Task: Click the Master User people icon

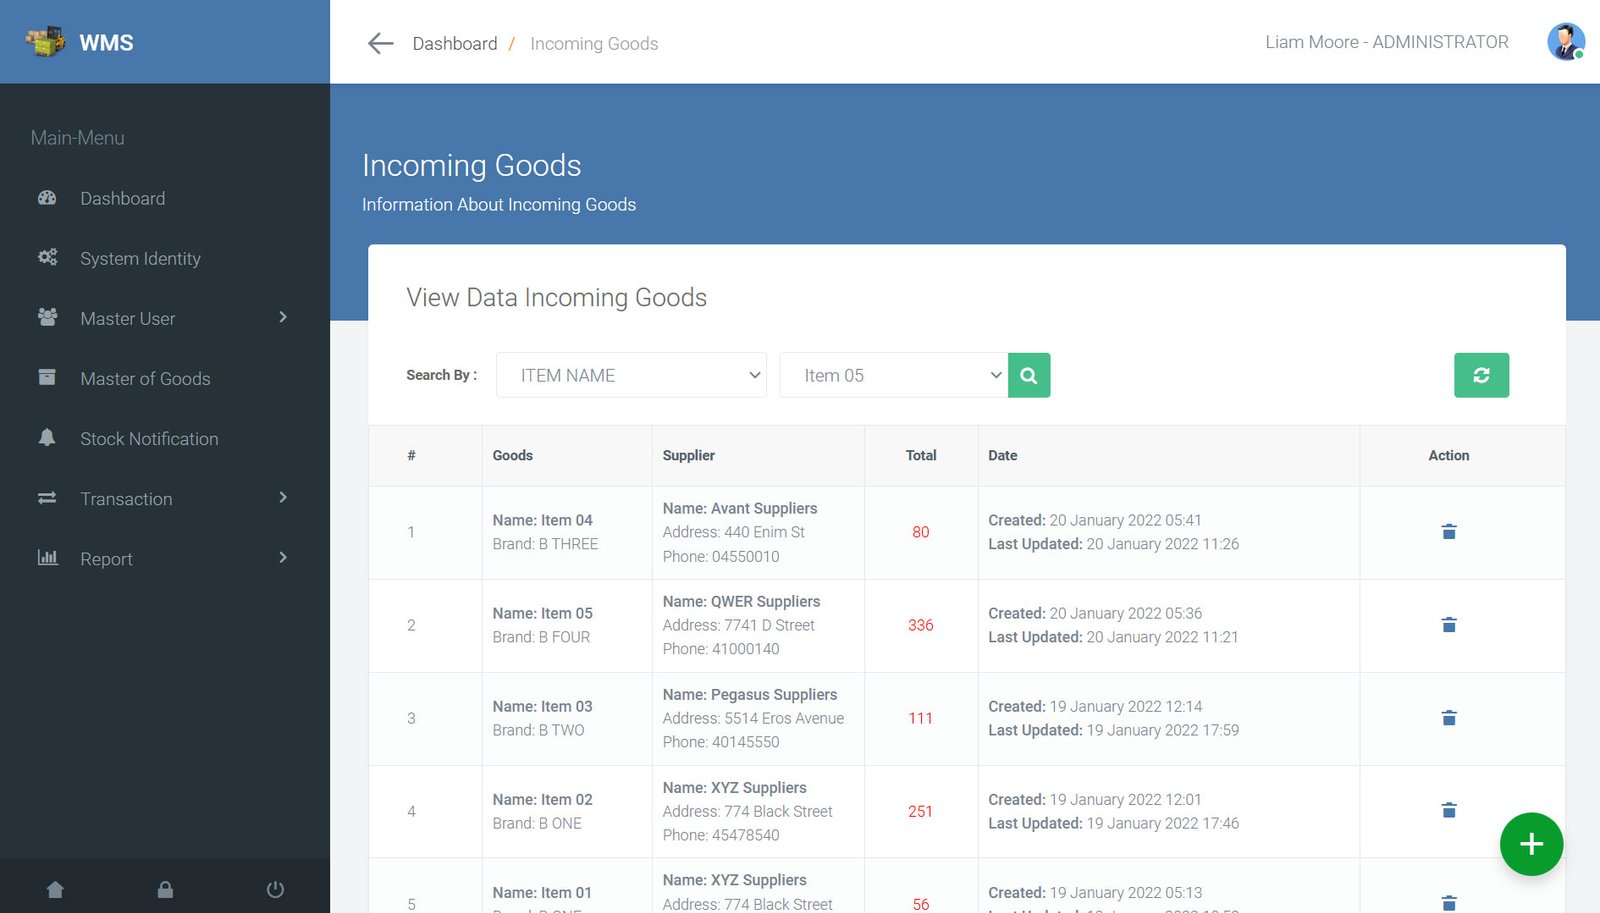Action: 47,317
